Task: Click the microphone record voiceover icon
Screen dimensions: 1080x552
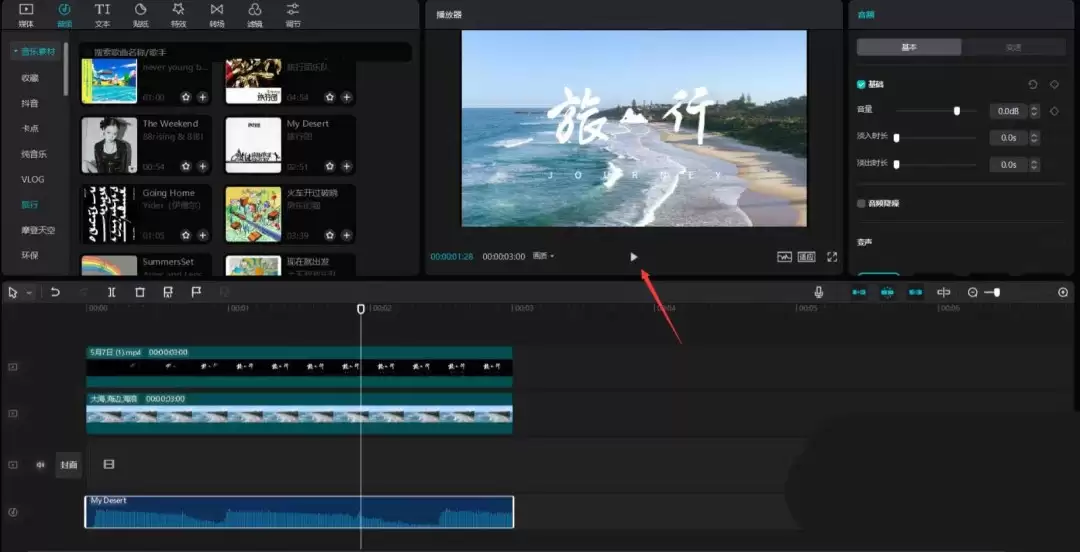Action: click(819, 292)
